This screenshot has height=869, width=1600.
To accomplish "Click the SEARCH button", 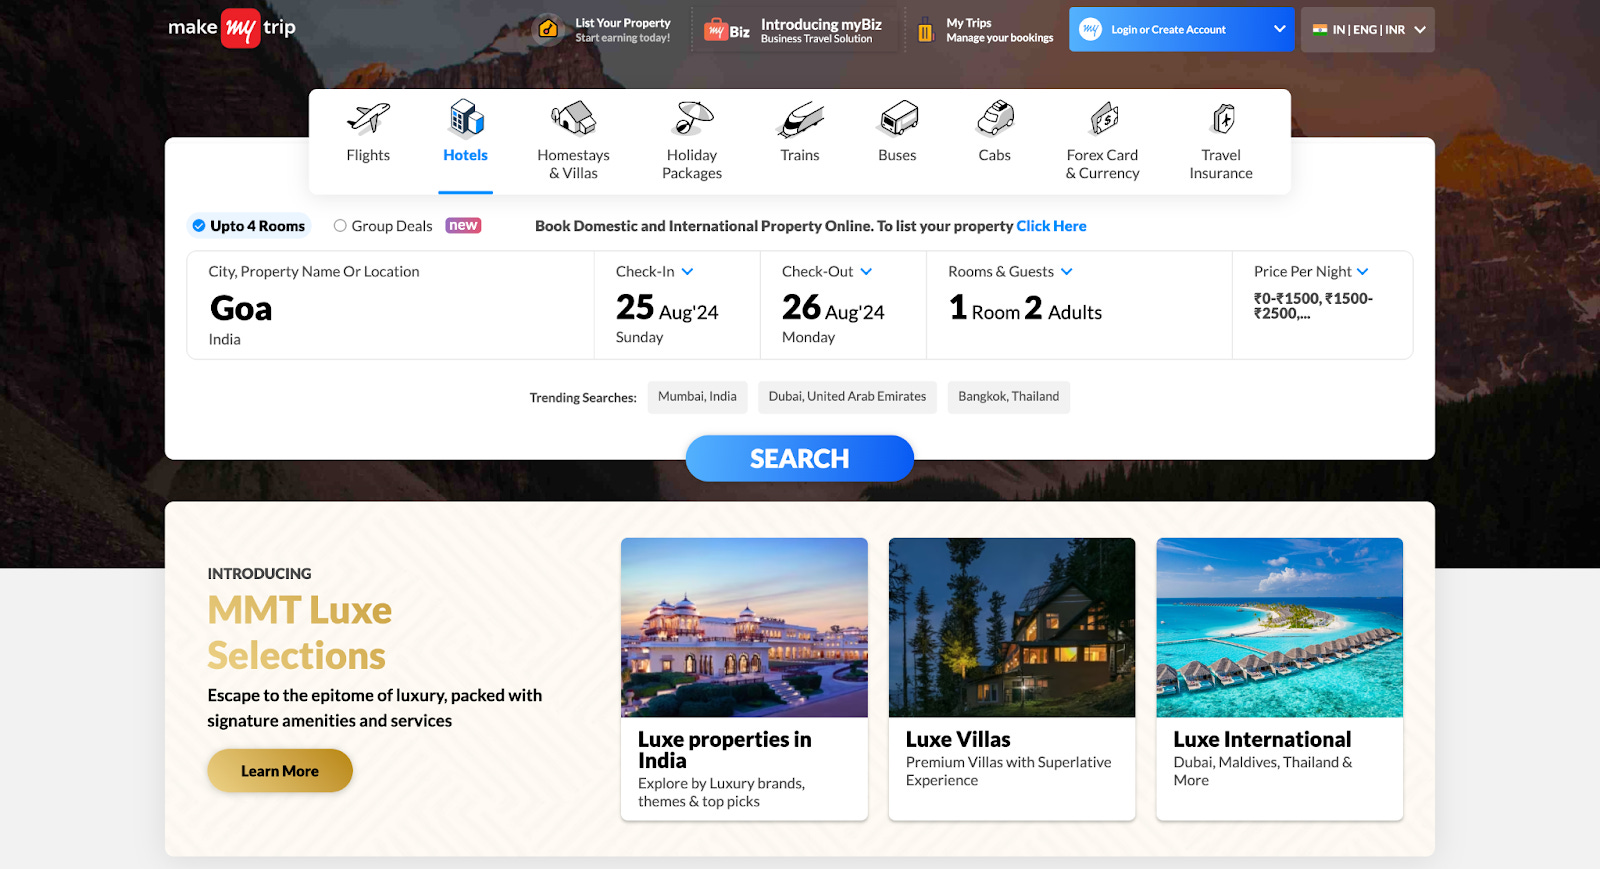I will pos(800,458).
